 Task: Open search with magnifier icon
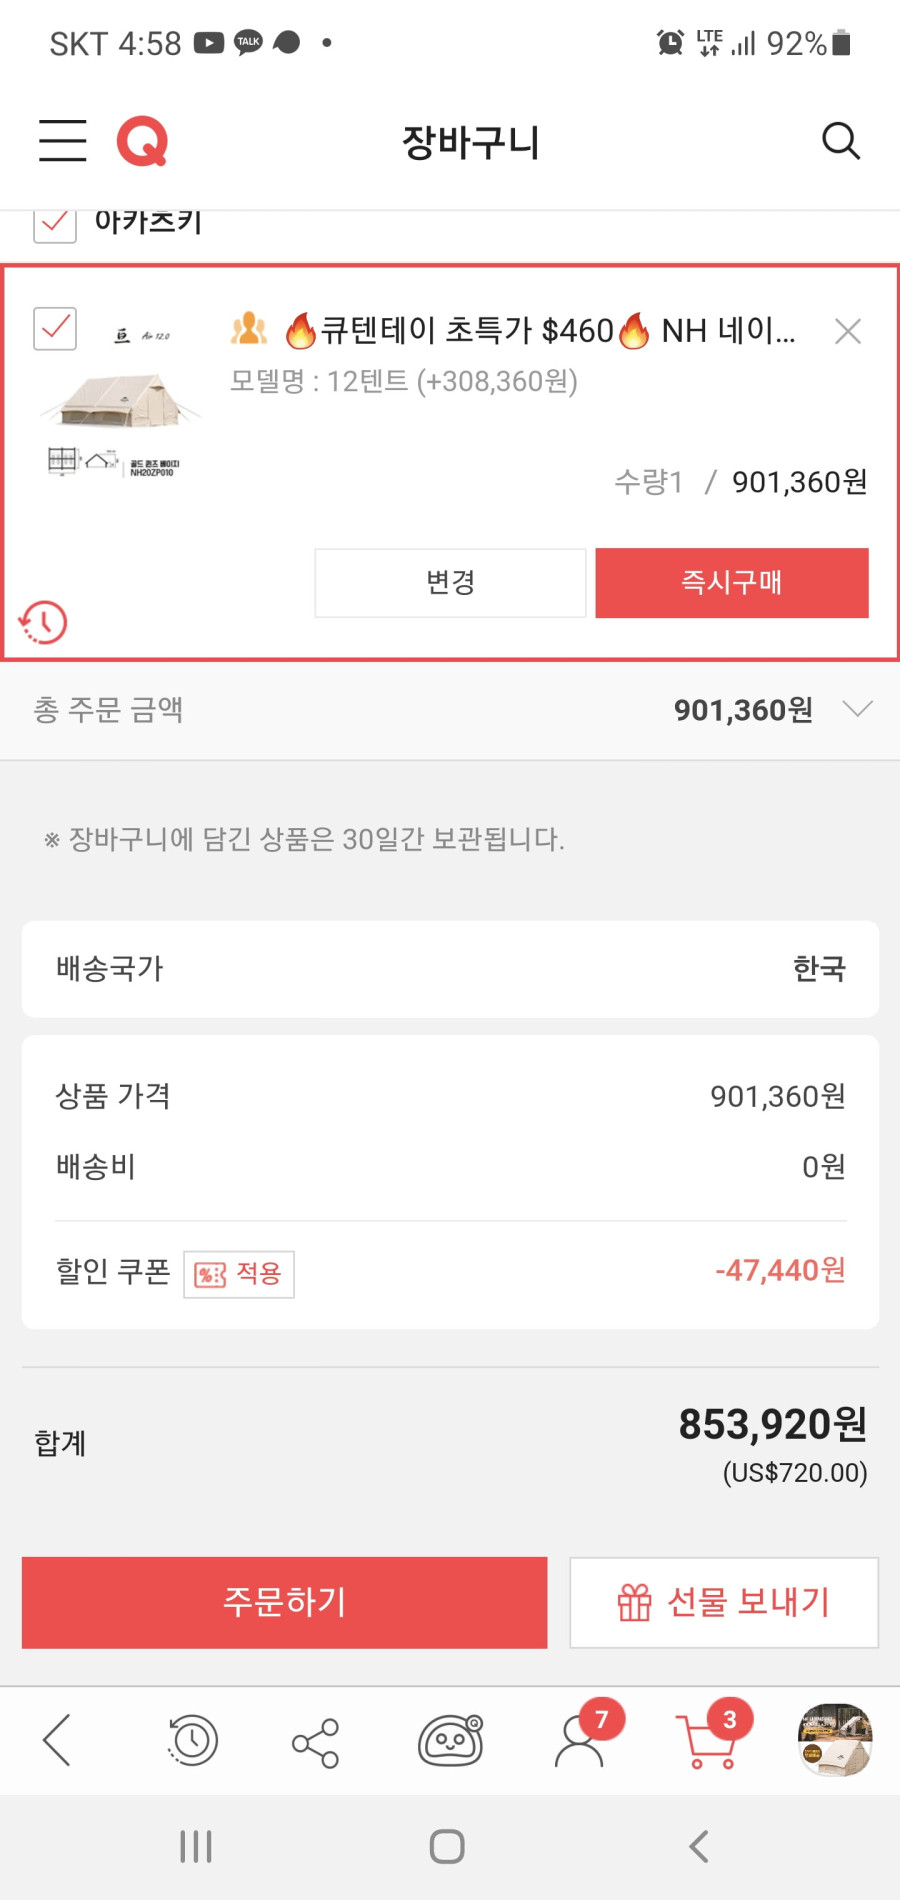coord(840,141)
